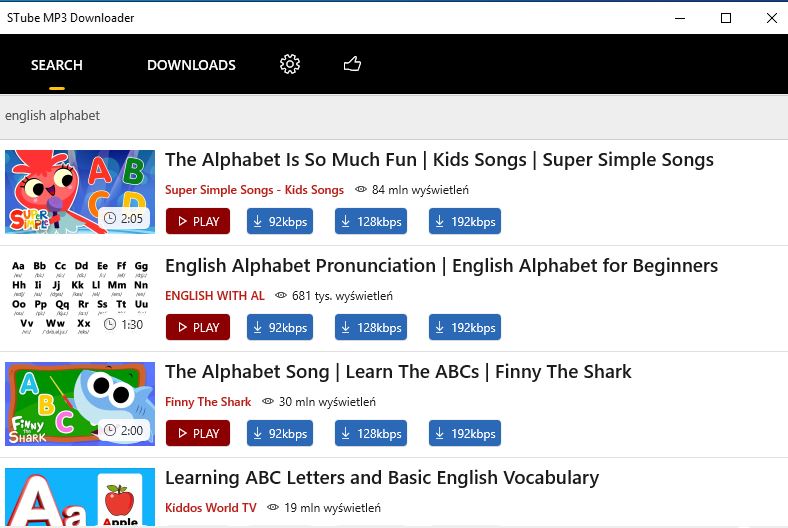Download 'English Alphabet Pronunciation' at 128kbps
This screenshot has width=788, height=528.
pyautogui.click(x=371, y=327)
